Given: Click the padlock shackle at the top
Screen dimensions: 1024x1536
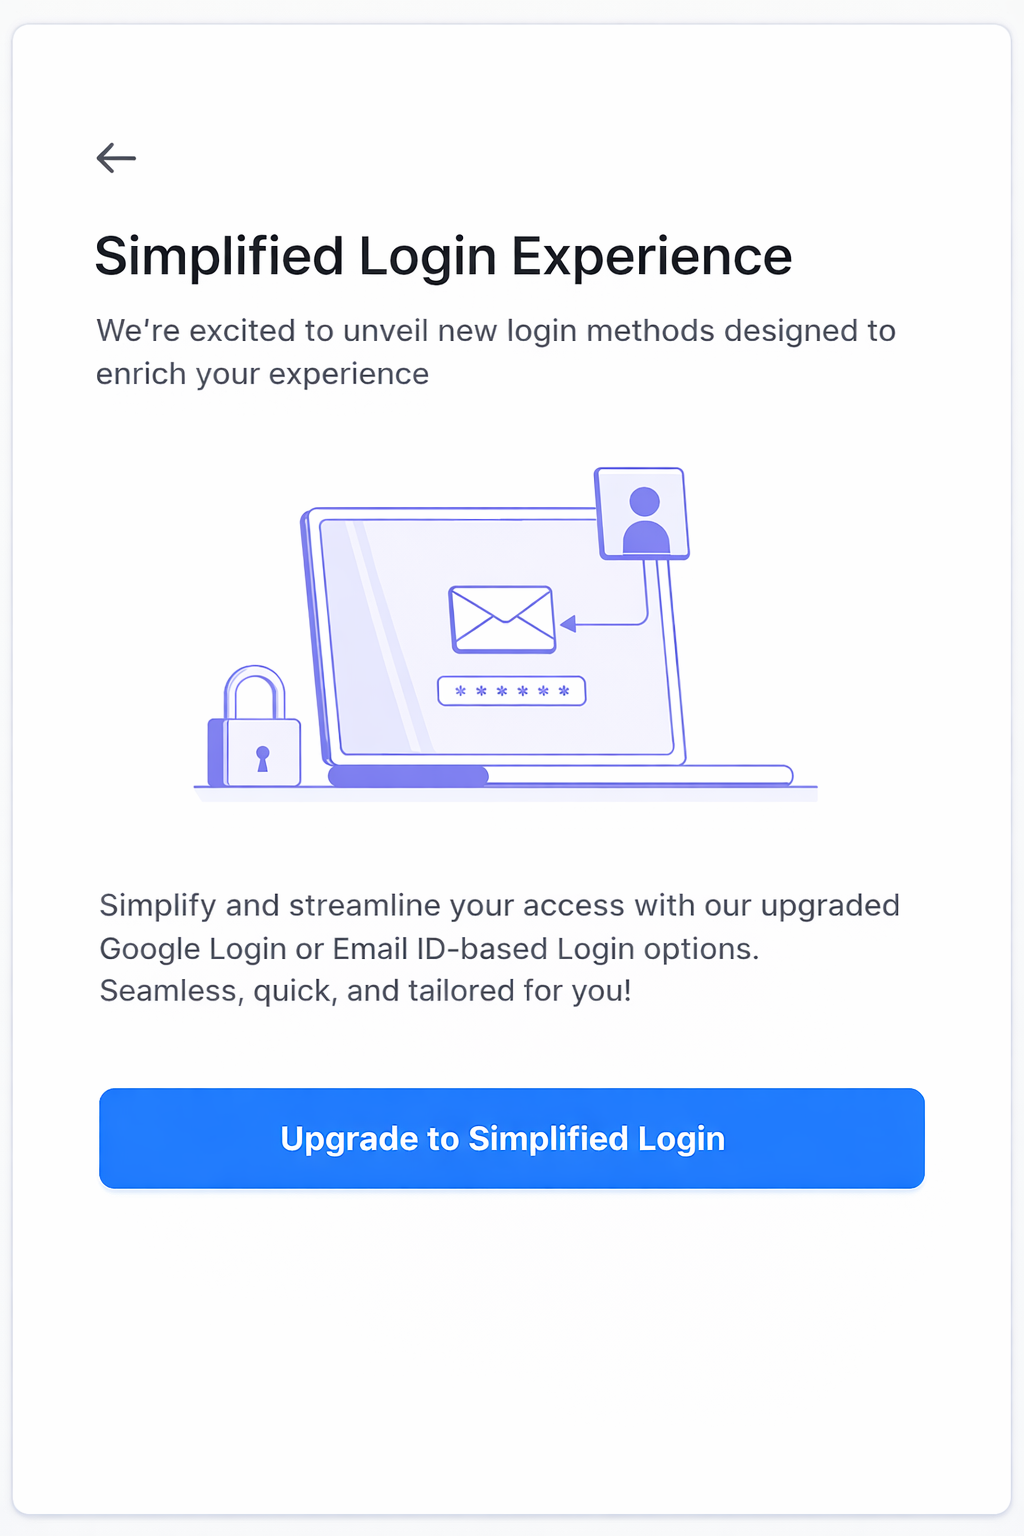Looking at the screenshot, I should 255,691.
